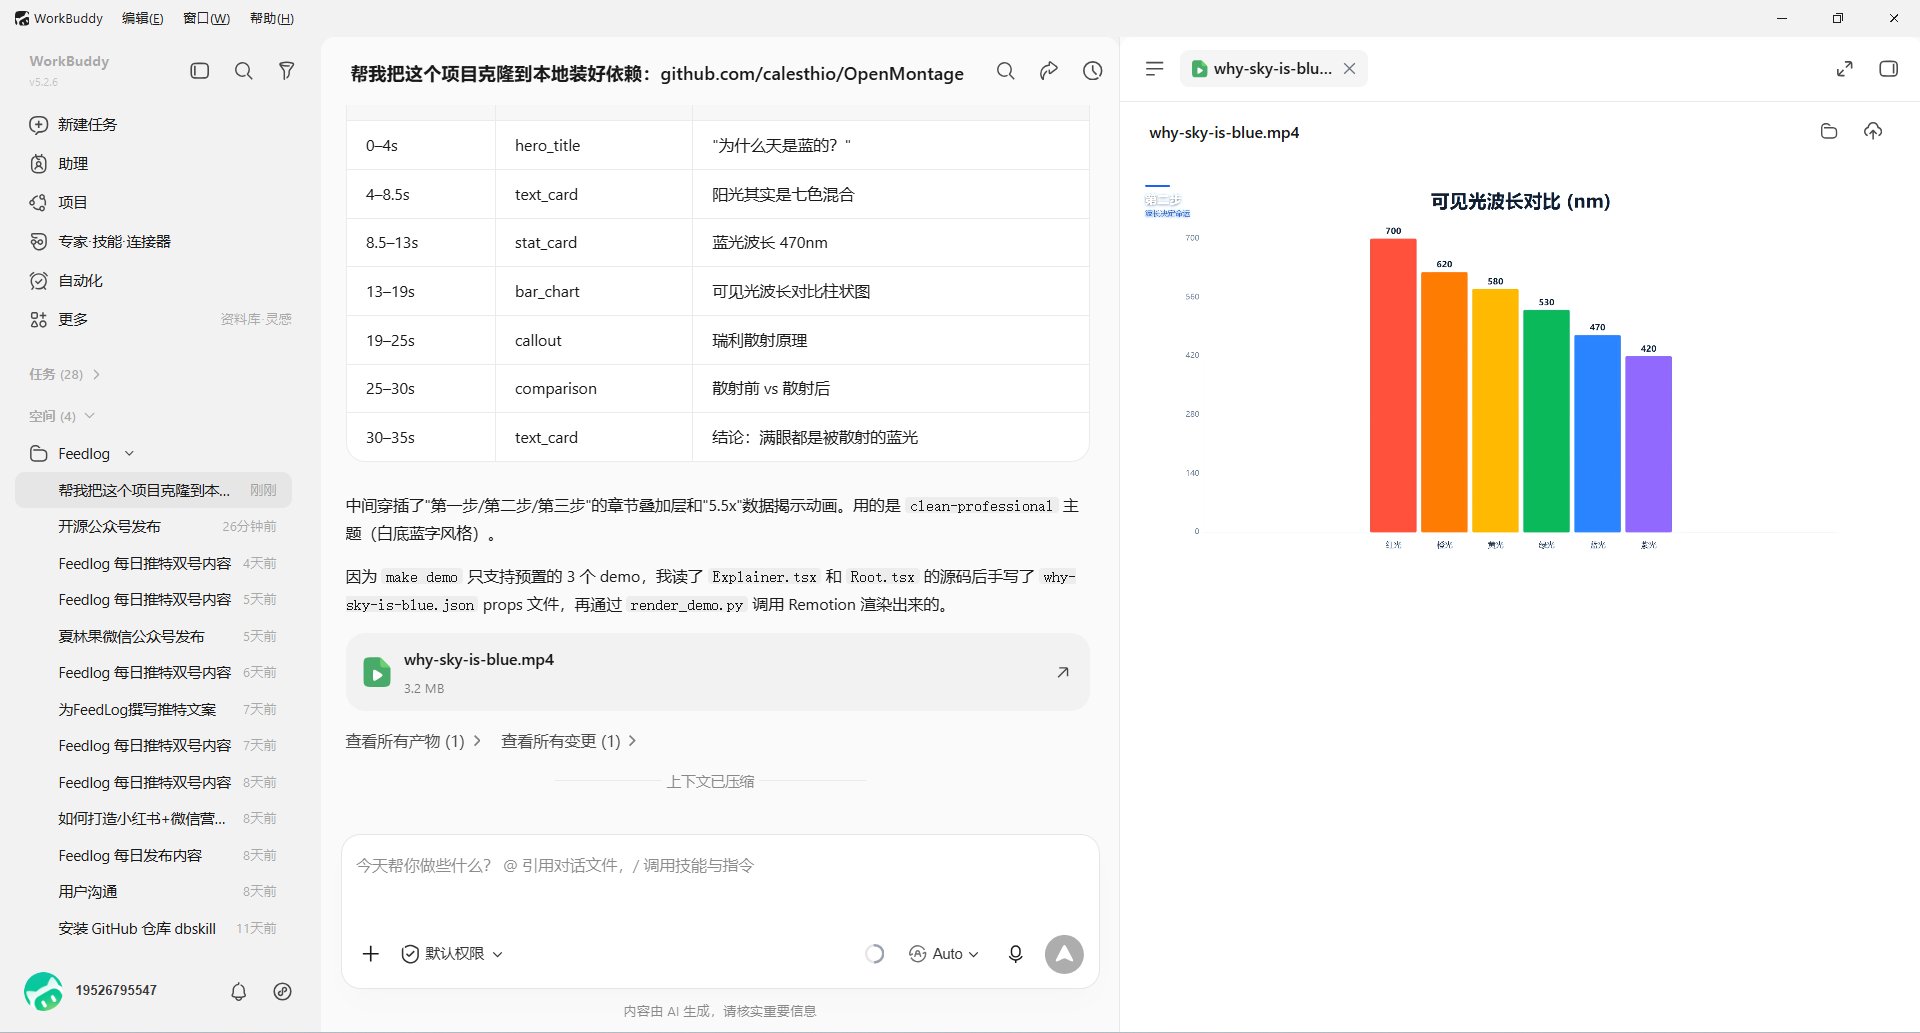Open the WorkBuddy menu in the menu bar
Image resolution: width=1920 pixels, height=1033 pixels.
(x=59, y=18)
